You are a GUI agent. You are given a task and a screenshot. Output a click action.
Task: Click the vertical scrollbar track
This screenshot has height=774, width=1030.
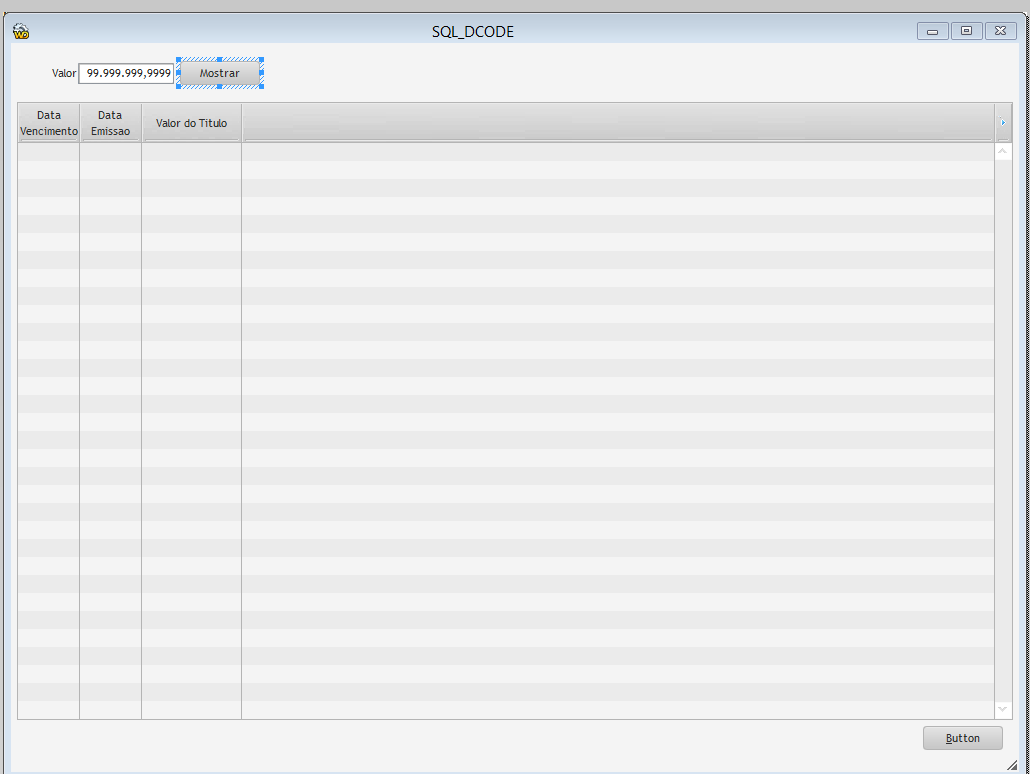pyautogui.click(x=1003, y=430)
